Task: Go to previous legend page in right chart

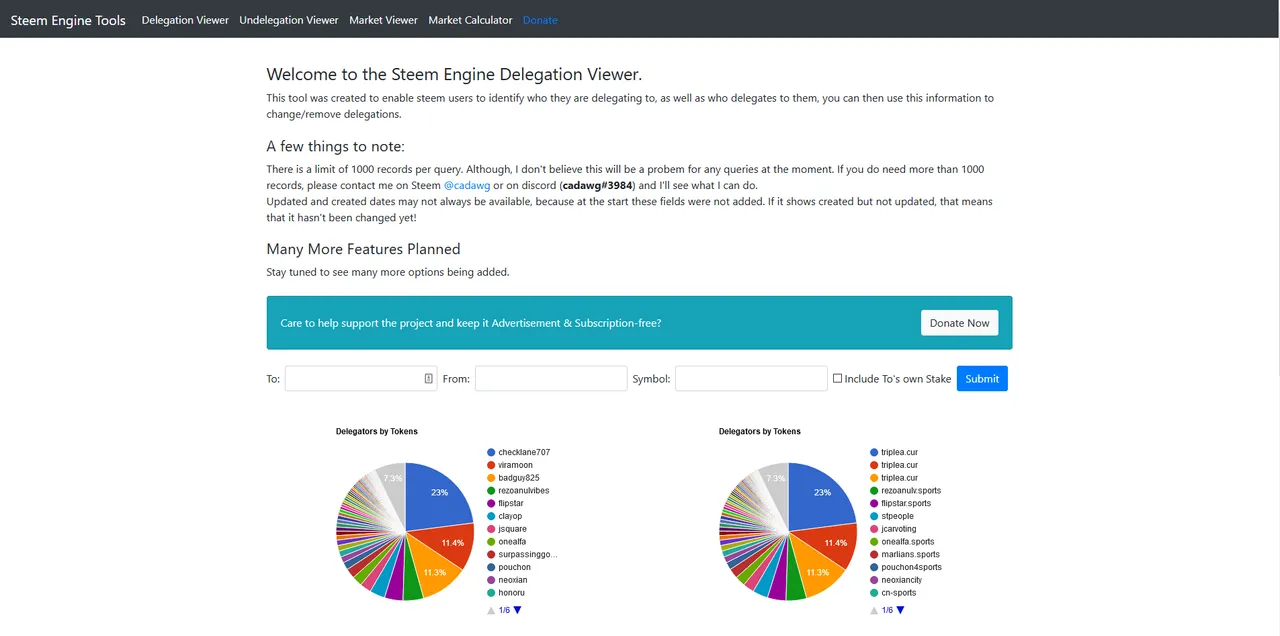Action: tap(874, 610)
